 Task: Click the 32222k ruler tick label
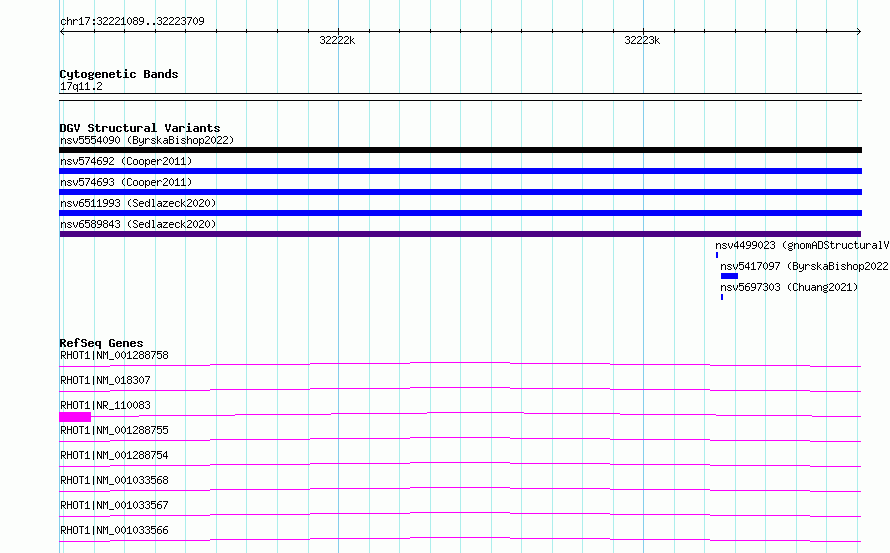tap(337, 40)
